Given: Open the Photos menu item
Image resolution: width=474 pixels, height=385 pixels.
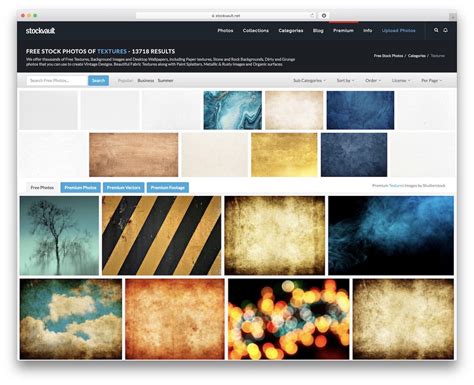Looking at the screenshot, I should click(x=225, y=30).
